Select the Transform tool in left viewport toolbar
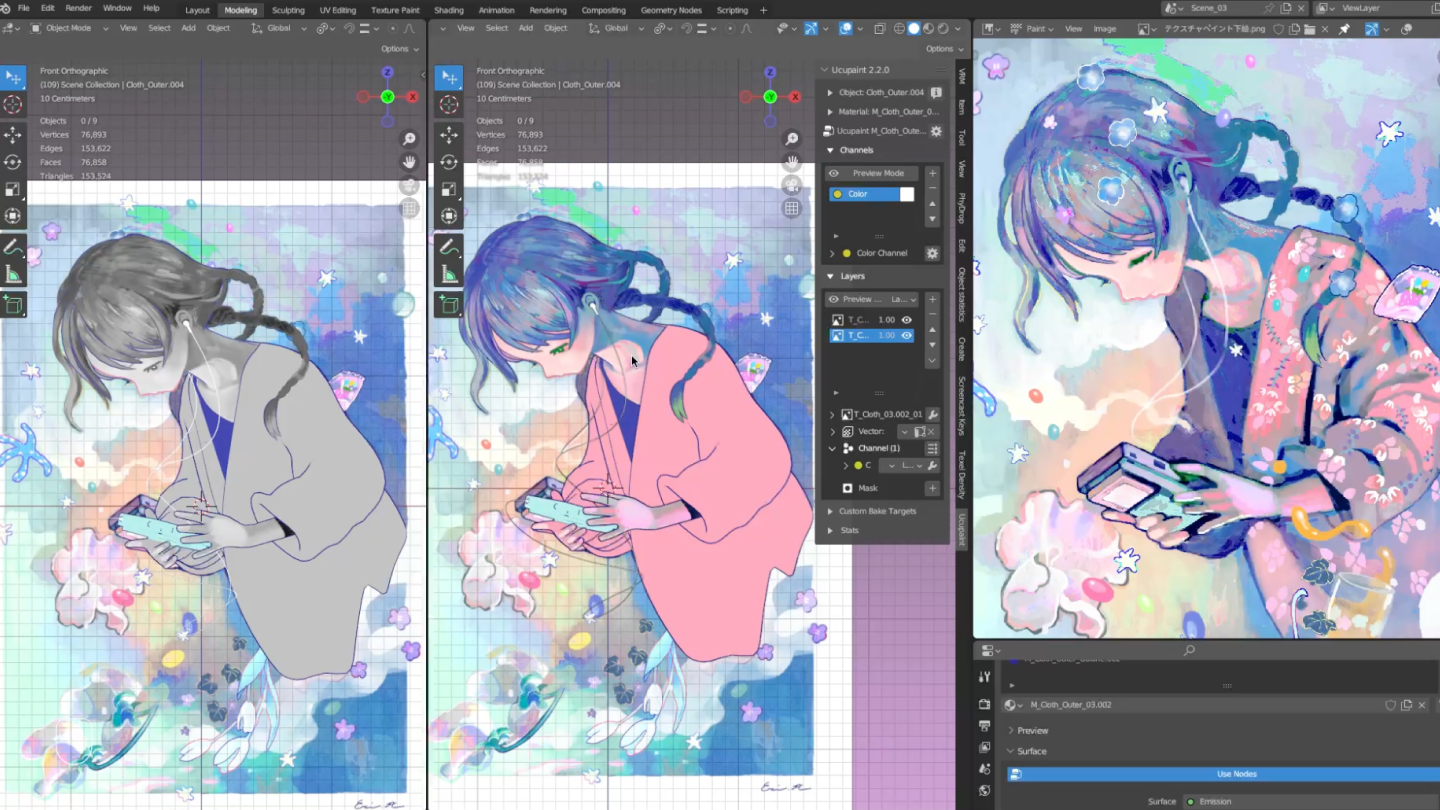Image resolution: width=1440 pixels, height=810 pixels. click(x=13, y=215)
